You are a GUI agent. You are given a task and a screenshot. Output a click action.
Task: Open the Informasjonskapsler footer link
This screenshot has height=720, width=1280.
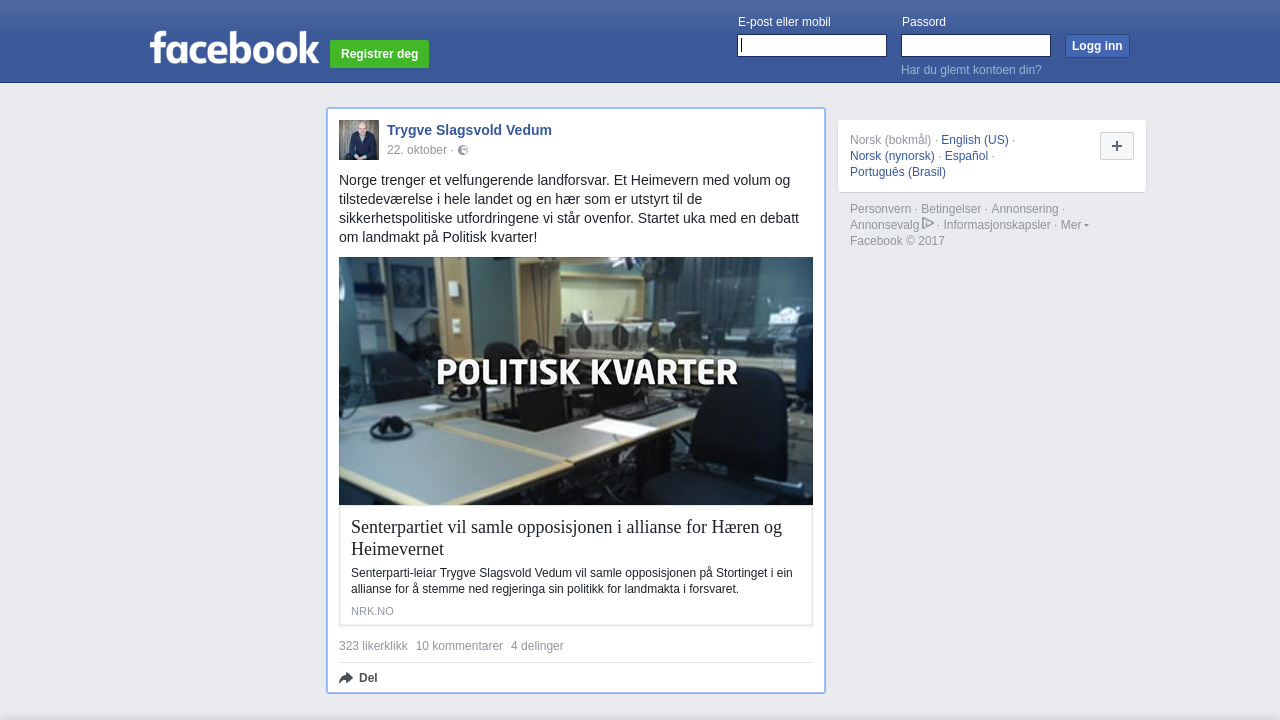point(997,225)
